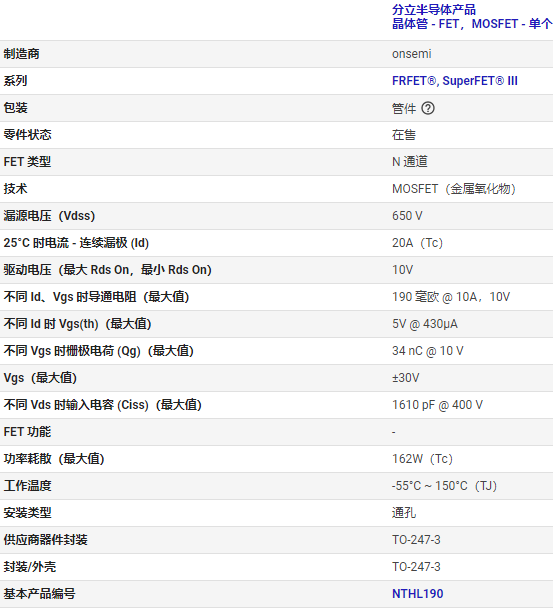Click the 5V @ 430µA threshold value
553x610 pixels.
click(425, 324)
